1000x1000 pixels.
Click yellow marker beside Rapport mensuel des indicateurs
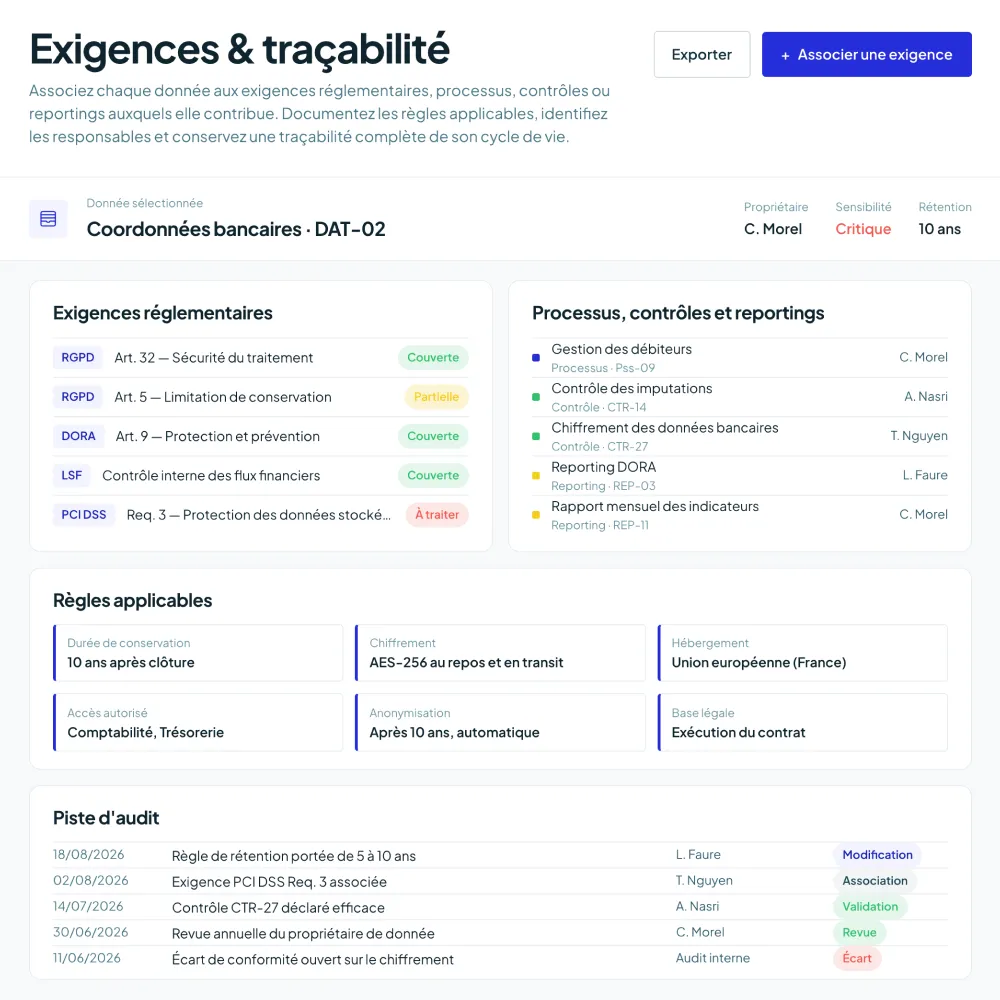tap(536, 515)
